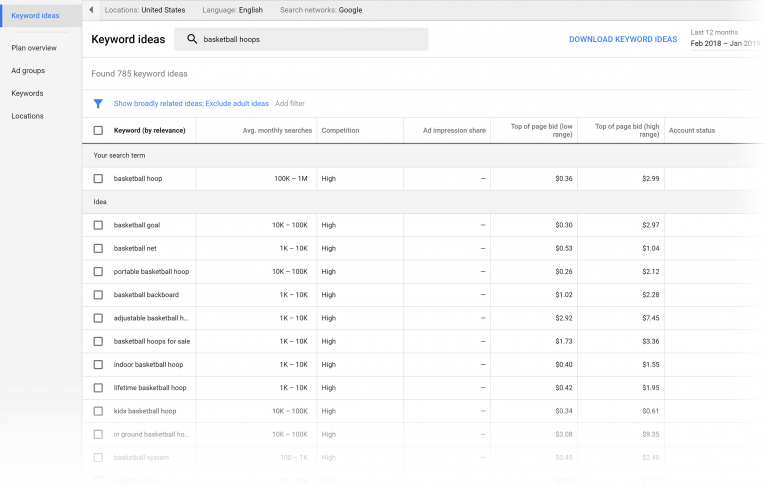Sort by Avg. monthly searches column
Screen dimensions: 768x488
coord(277,130)
